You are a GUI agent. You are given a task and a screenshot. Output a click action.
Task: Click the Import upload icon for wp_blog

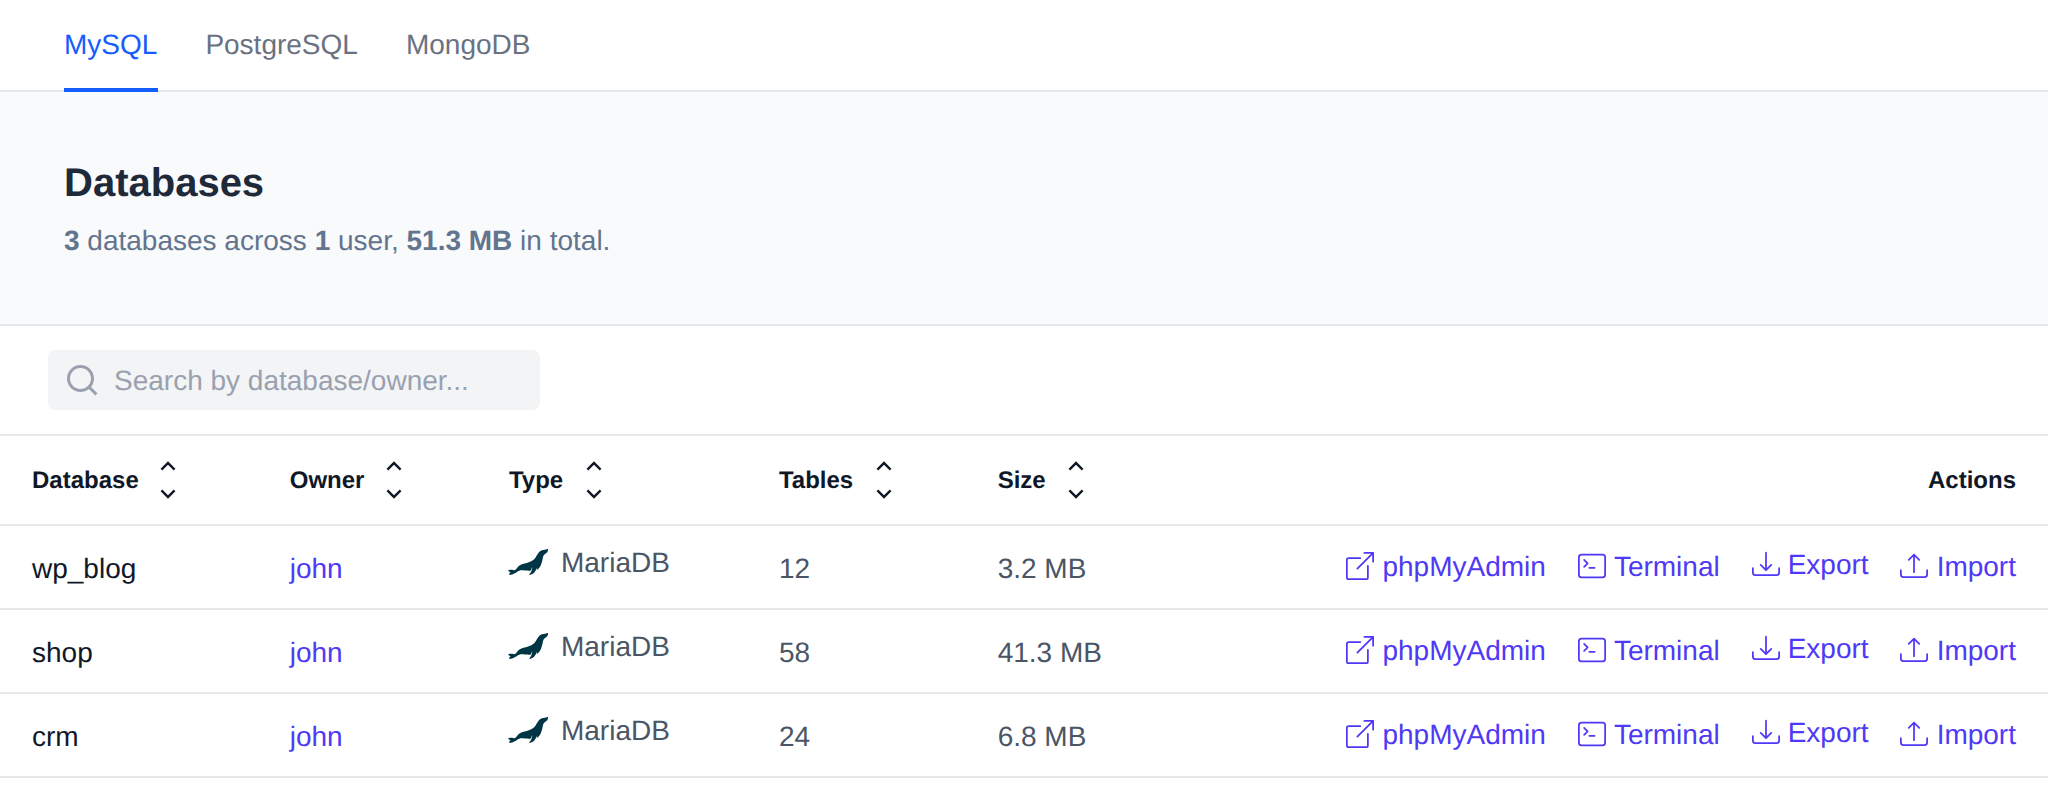(x=1914, y=566)
